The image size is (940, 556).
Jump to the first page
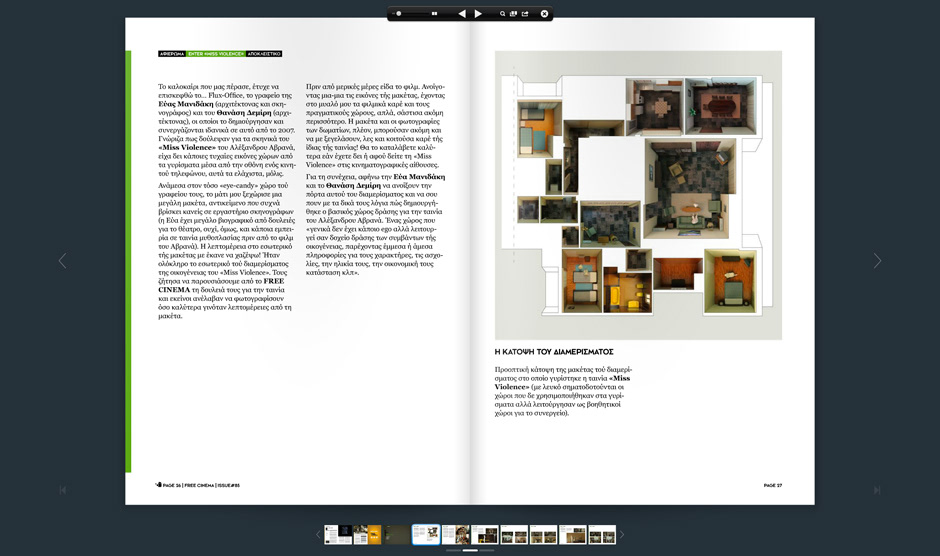(x=63, y=490)
